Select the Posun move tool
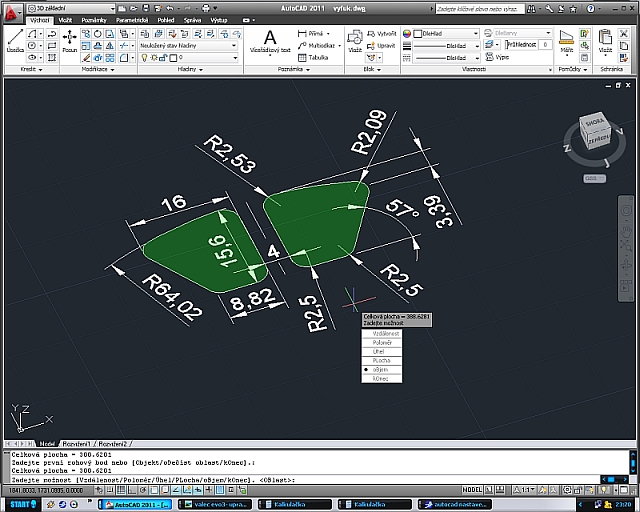The width and height of the screenshot is (640, 512). click(x=70, y=41)
